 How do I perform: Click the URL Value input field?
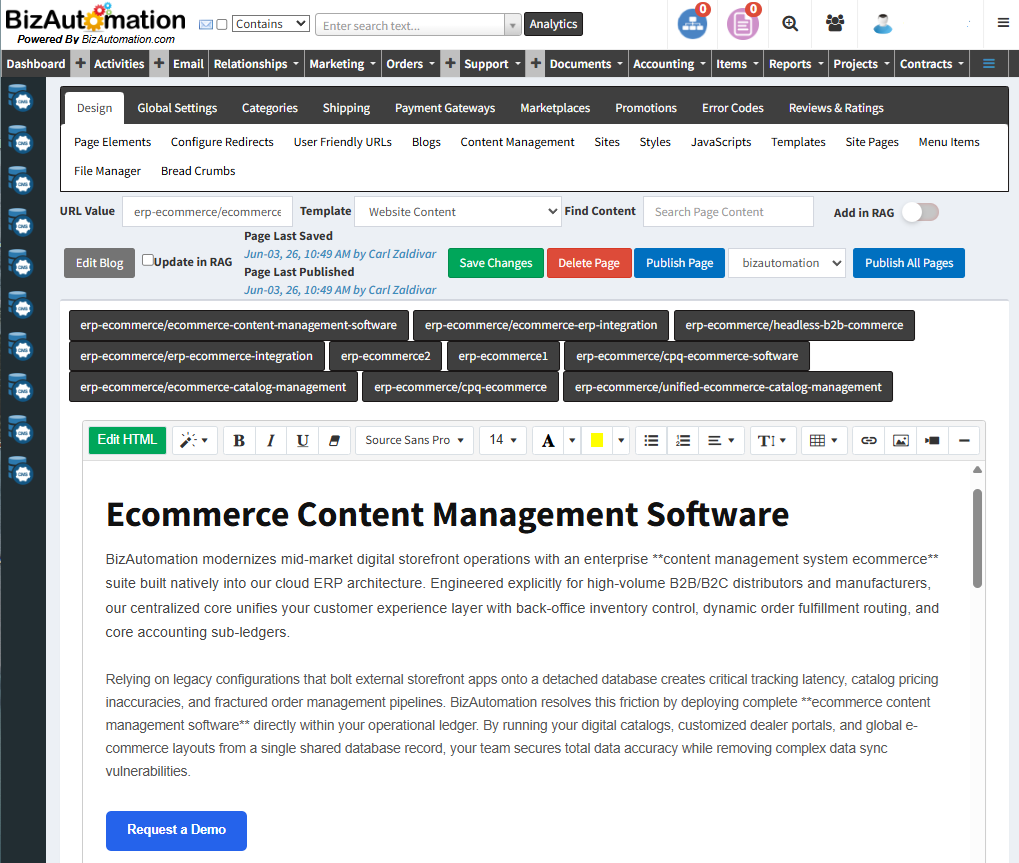(207, 212)
